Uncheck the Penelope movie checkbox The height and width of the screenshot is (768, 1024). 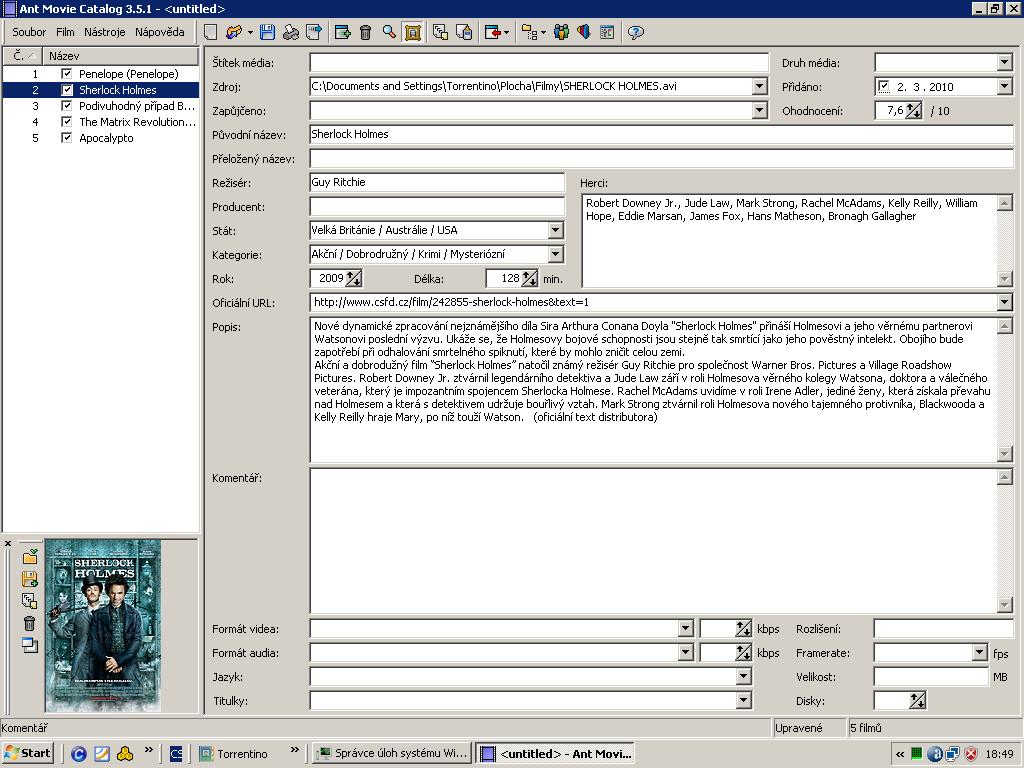[67, 74]
